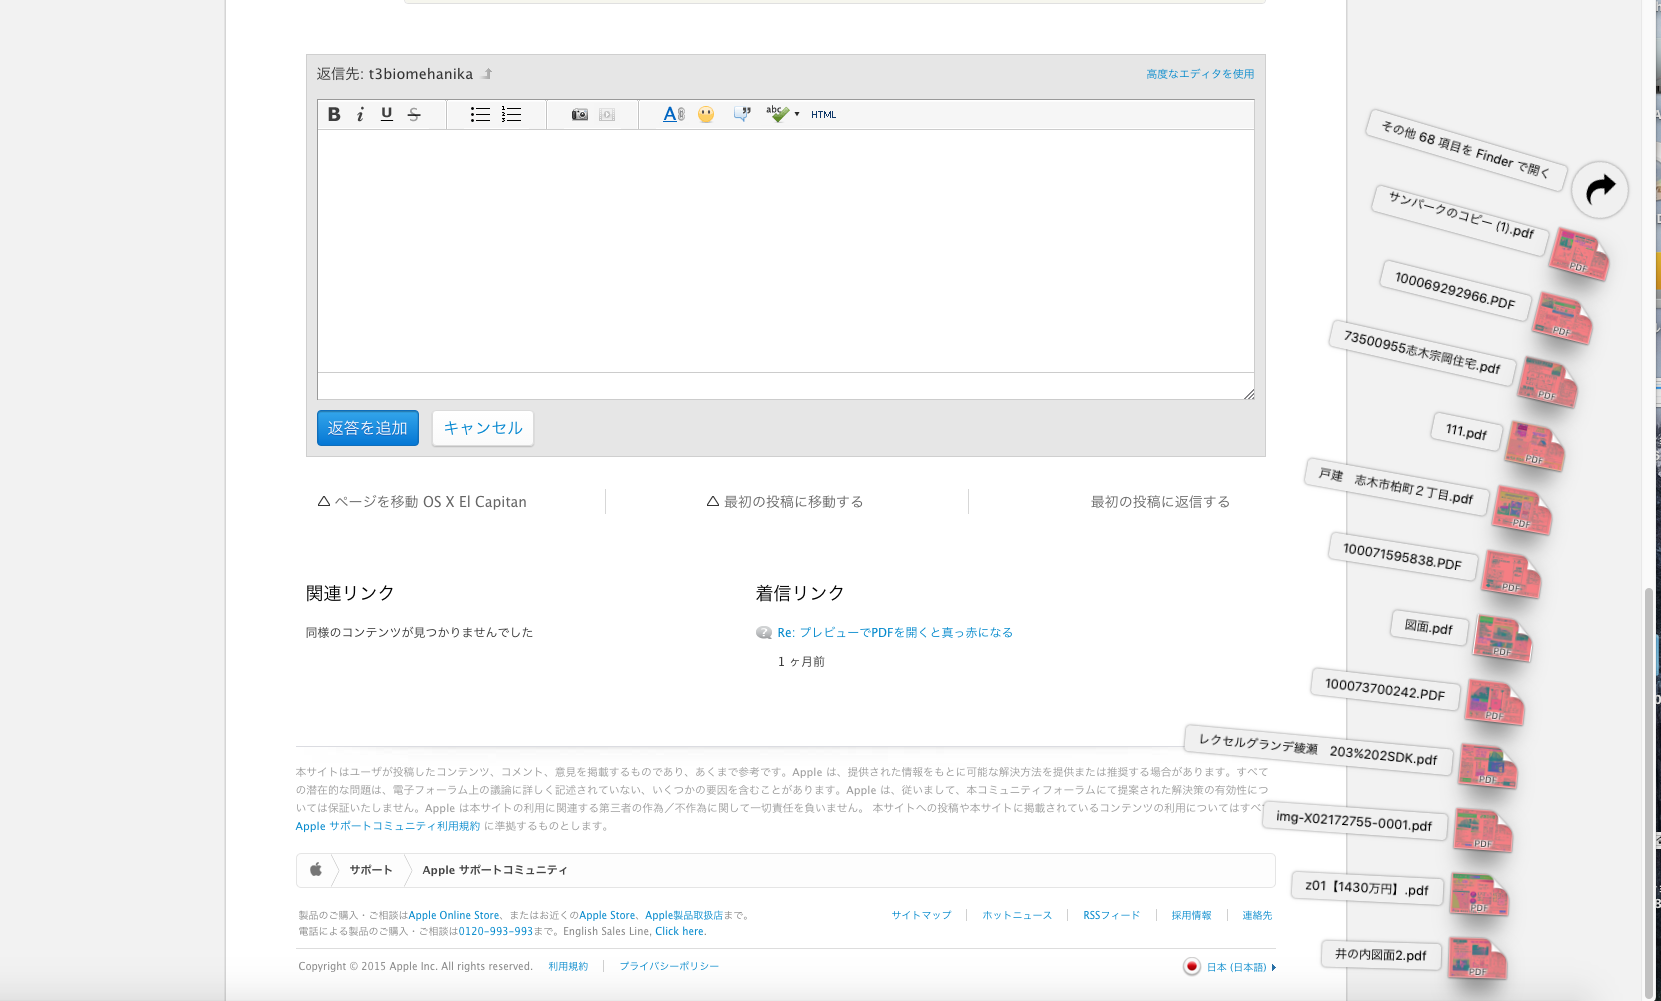The height and width of the screenshot is (1001, 1661).
Task: Open サポート in the breadcrumb
Action: [371, 870]
